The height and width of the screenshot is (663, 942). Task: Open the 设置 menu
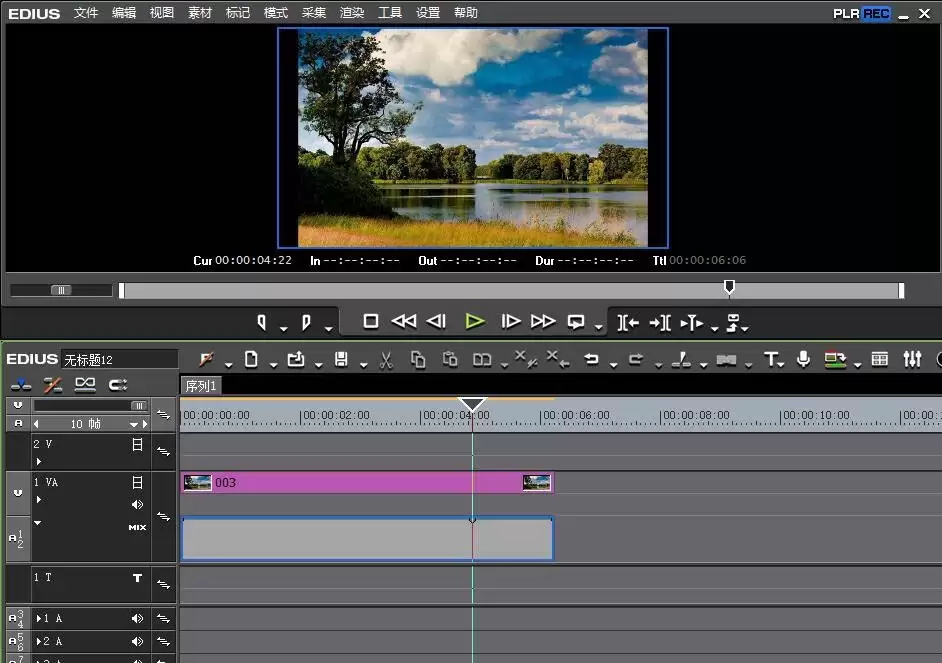click(428, 13)
